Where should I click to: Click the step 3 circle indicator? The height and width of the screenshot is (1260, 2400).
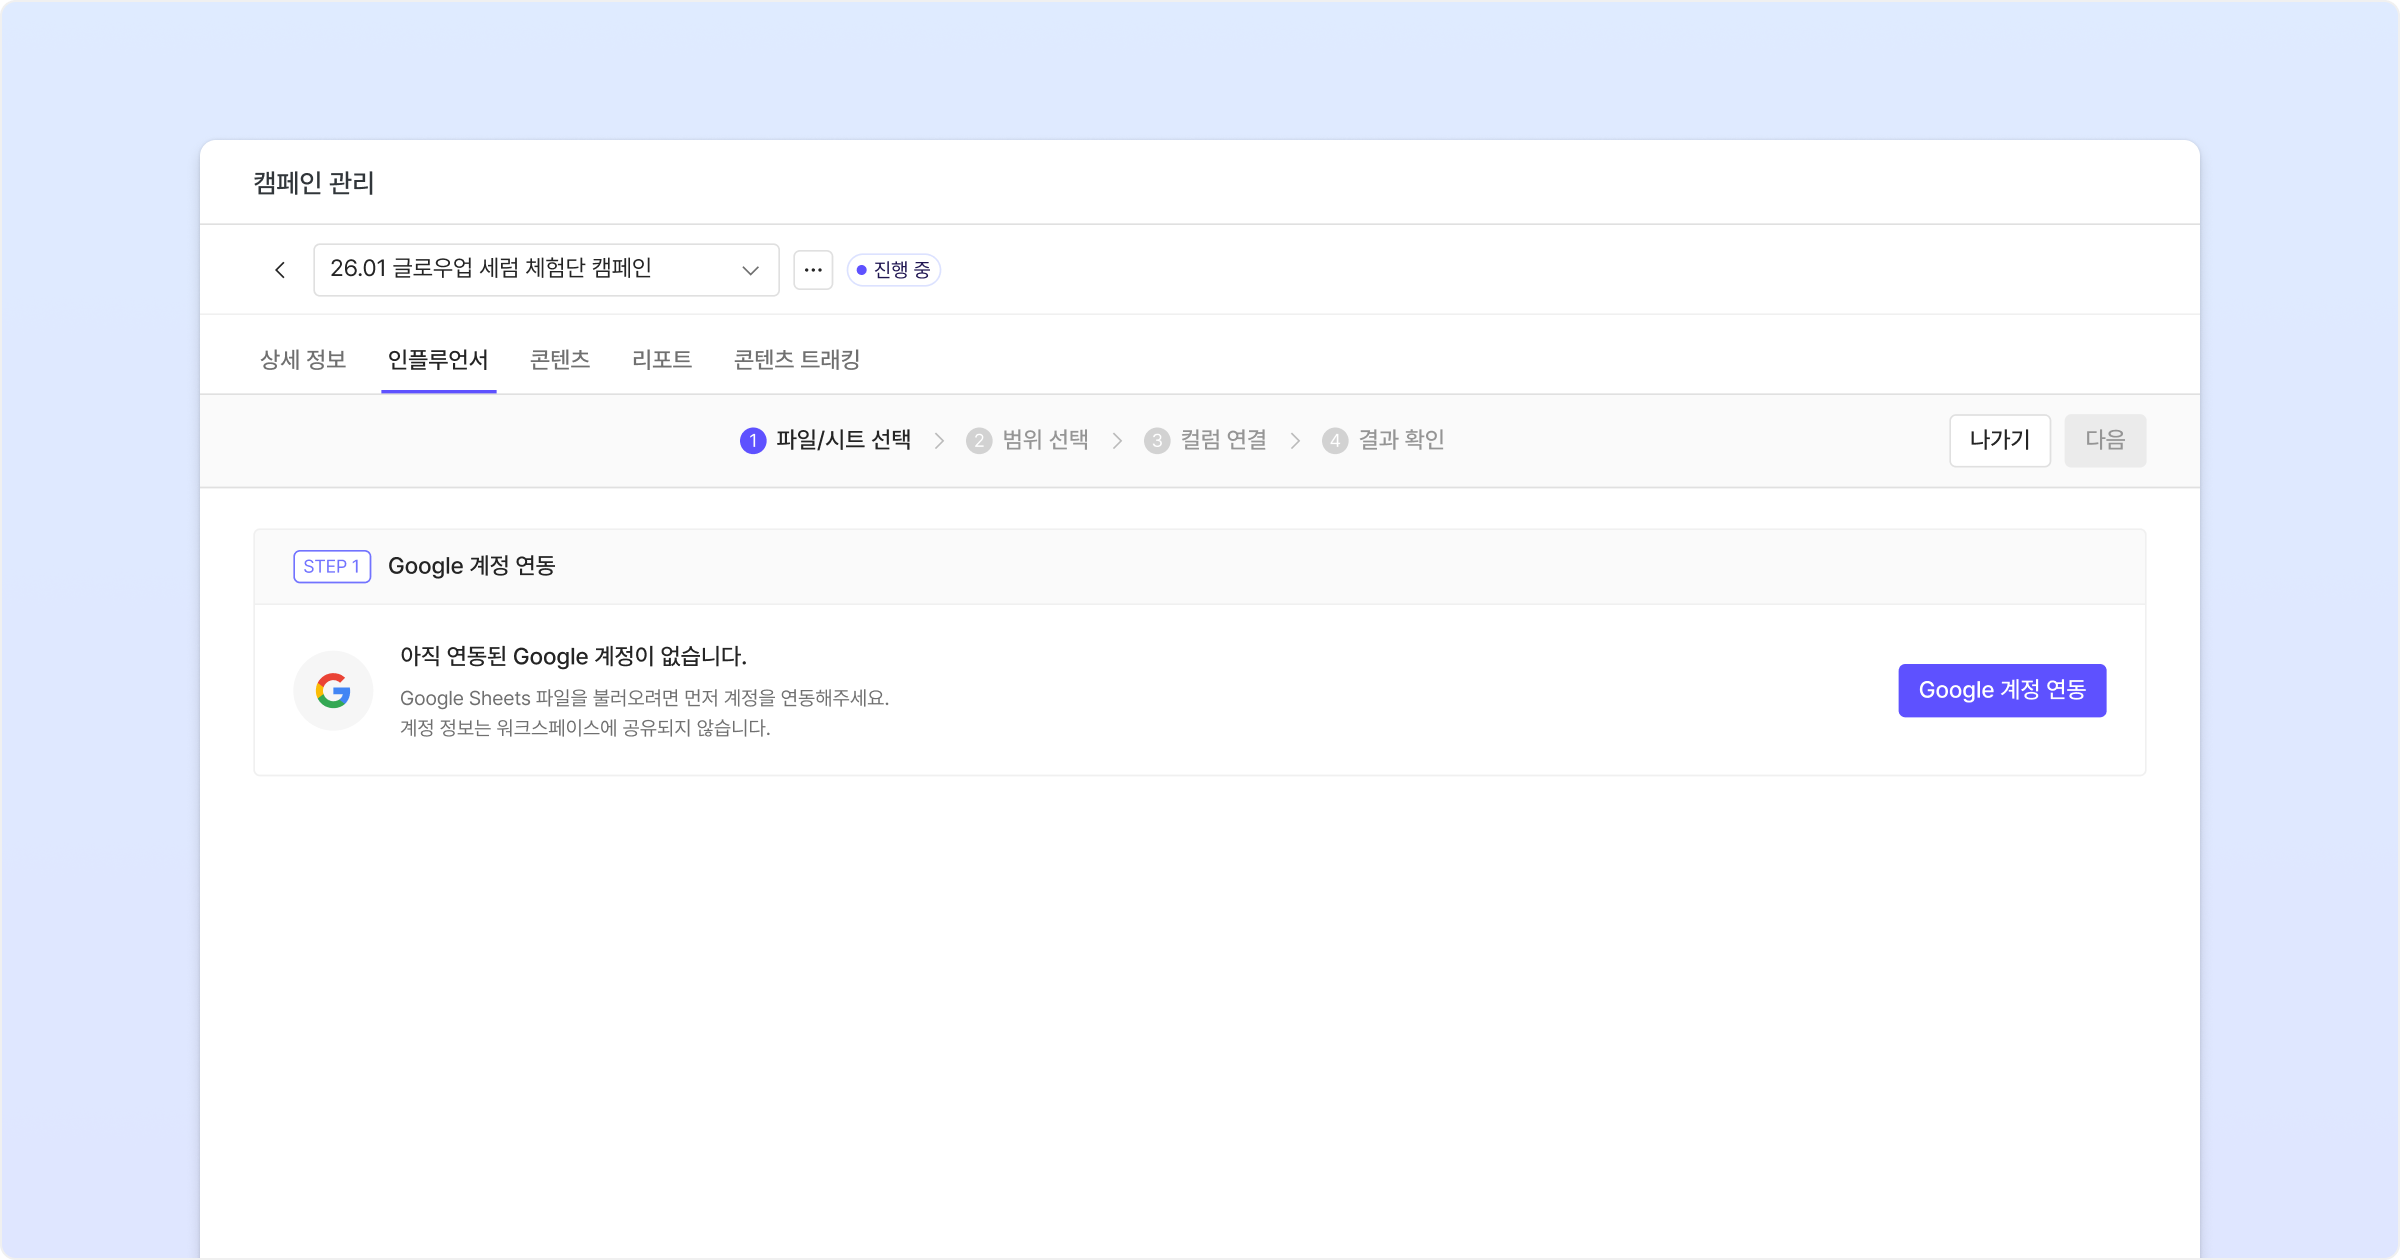pos(1157,441)
